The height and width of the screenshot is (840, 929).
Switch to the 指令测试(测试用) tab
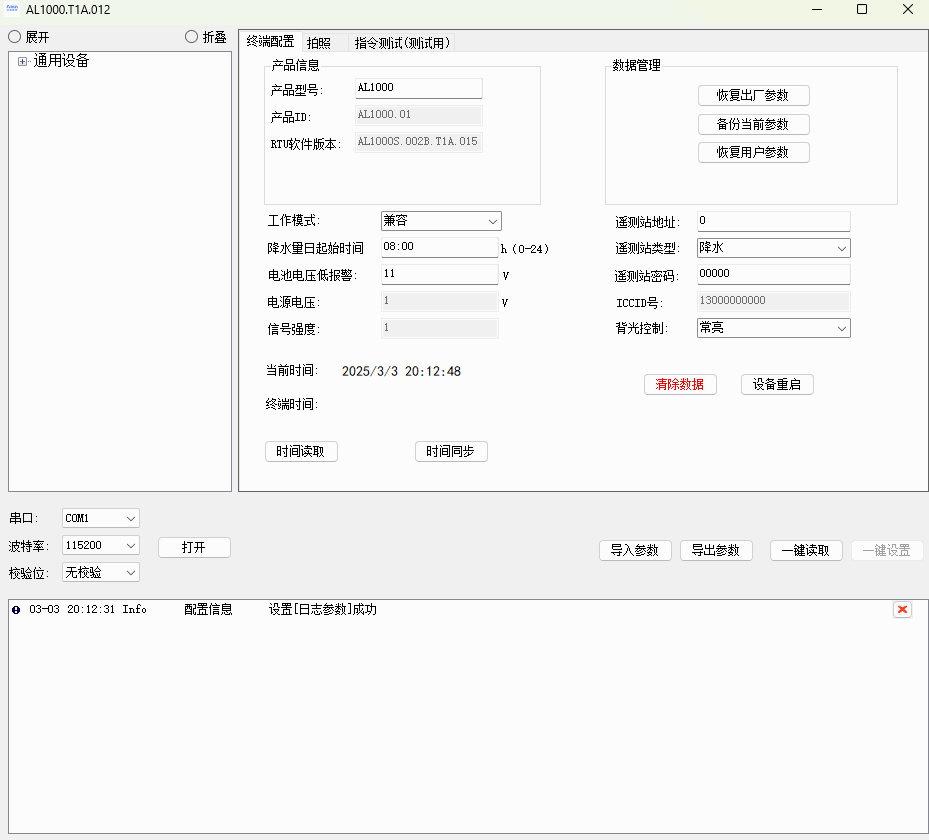tap(402, 42)
